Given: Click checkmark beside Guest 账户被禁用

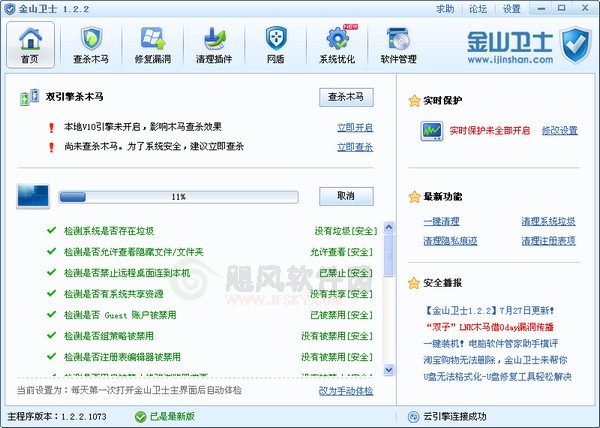Looking at the screenshot, I should (x=51, y=314).
